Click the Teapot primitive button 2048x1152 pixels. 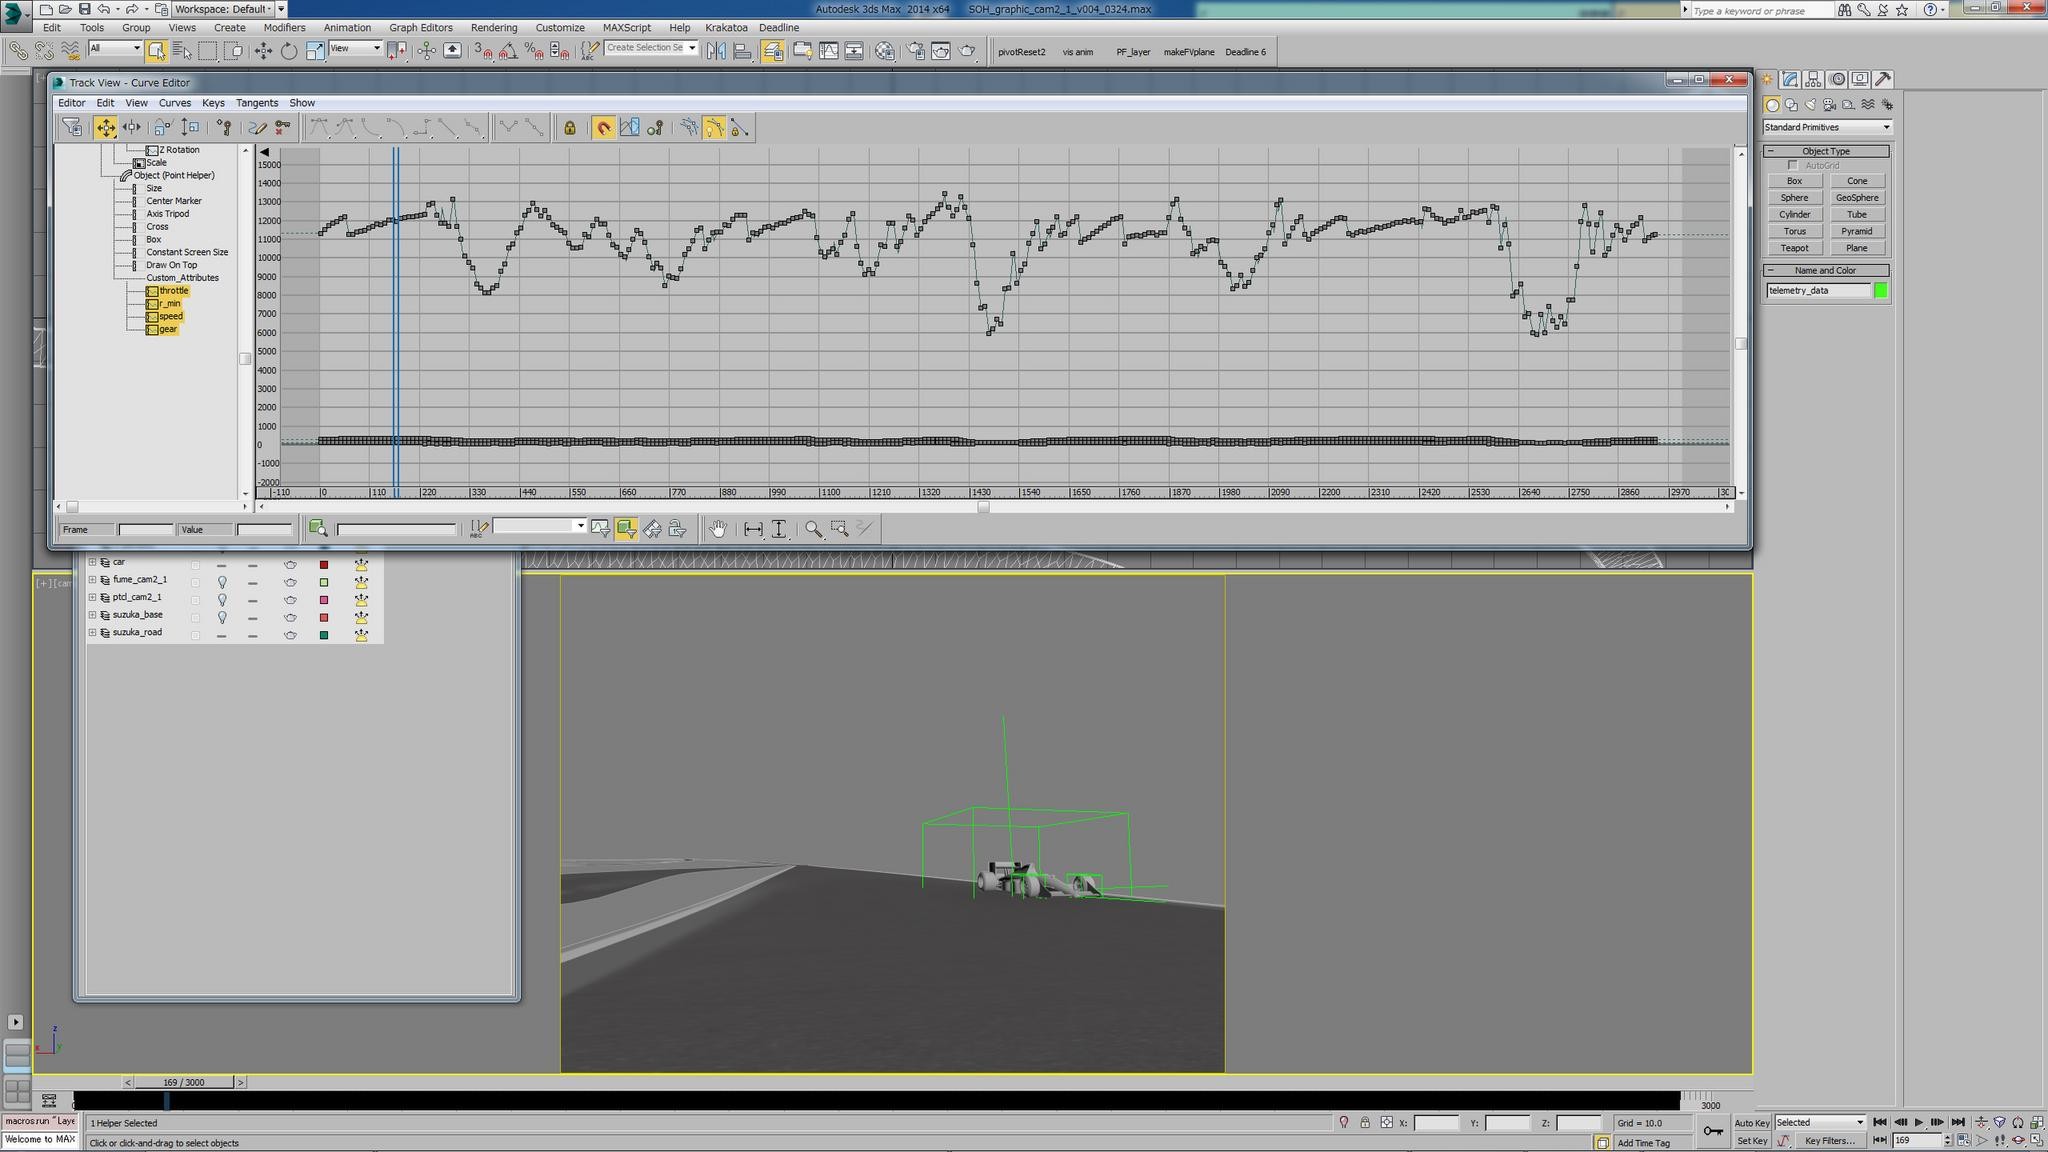(x=1794, y=248)
